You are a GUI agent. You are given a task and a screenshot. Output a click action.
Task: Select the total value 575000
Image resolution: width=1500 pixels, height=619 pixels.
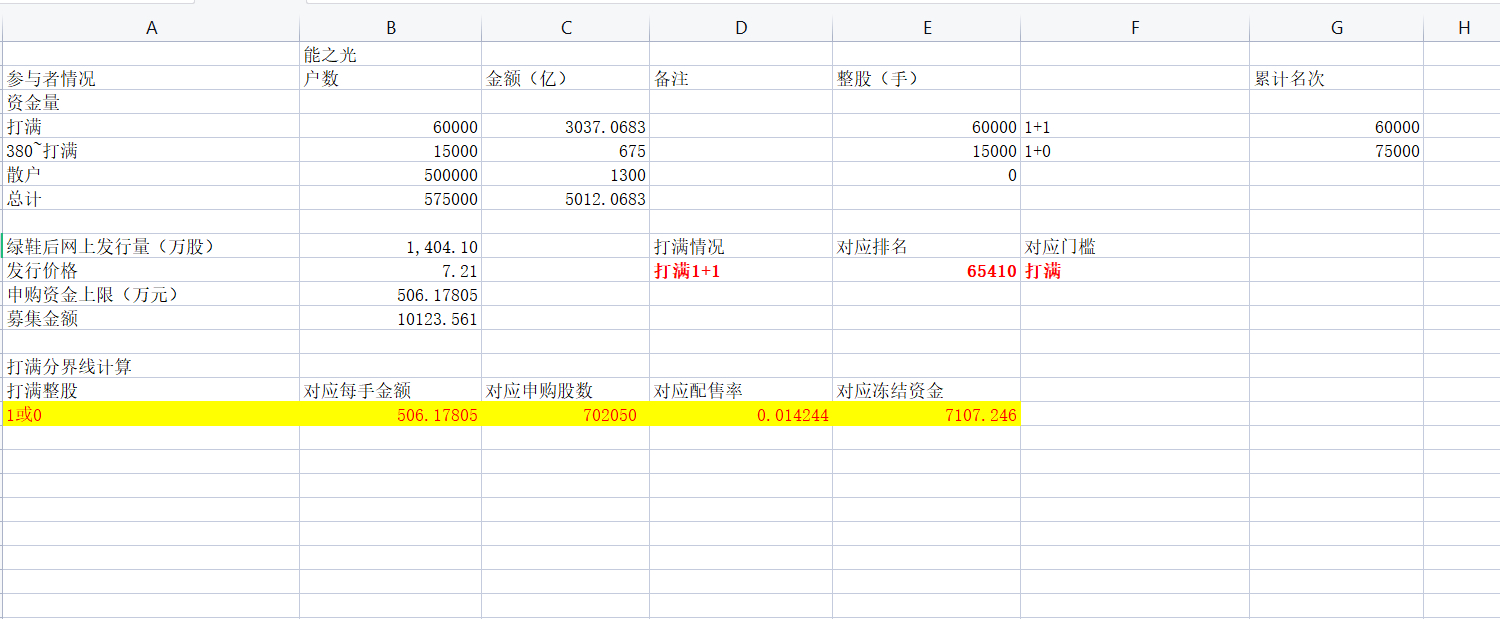391,199
